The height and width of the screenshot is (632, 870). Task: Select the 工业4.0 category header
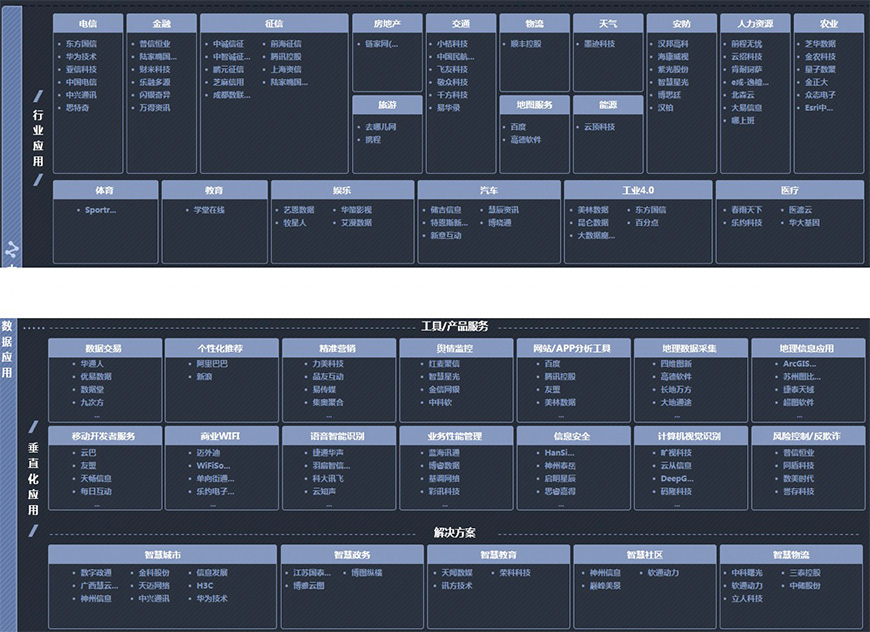pos(637,190)
